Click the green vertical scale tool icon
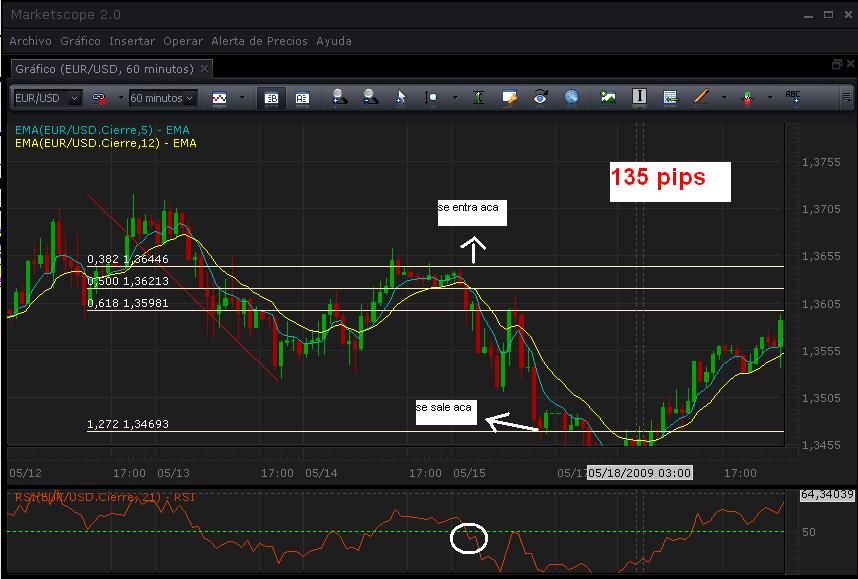 (479, 98)
